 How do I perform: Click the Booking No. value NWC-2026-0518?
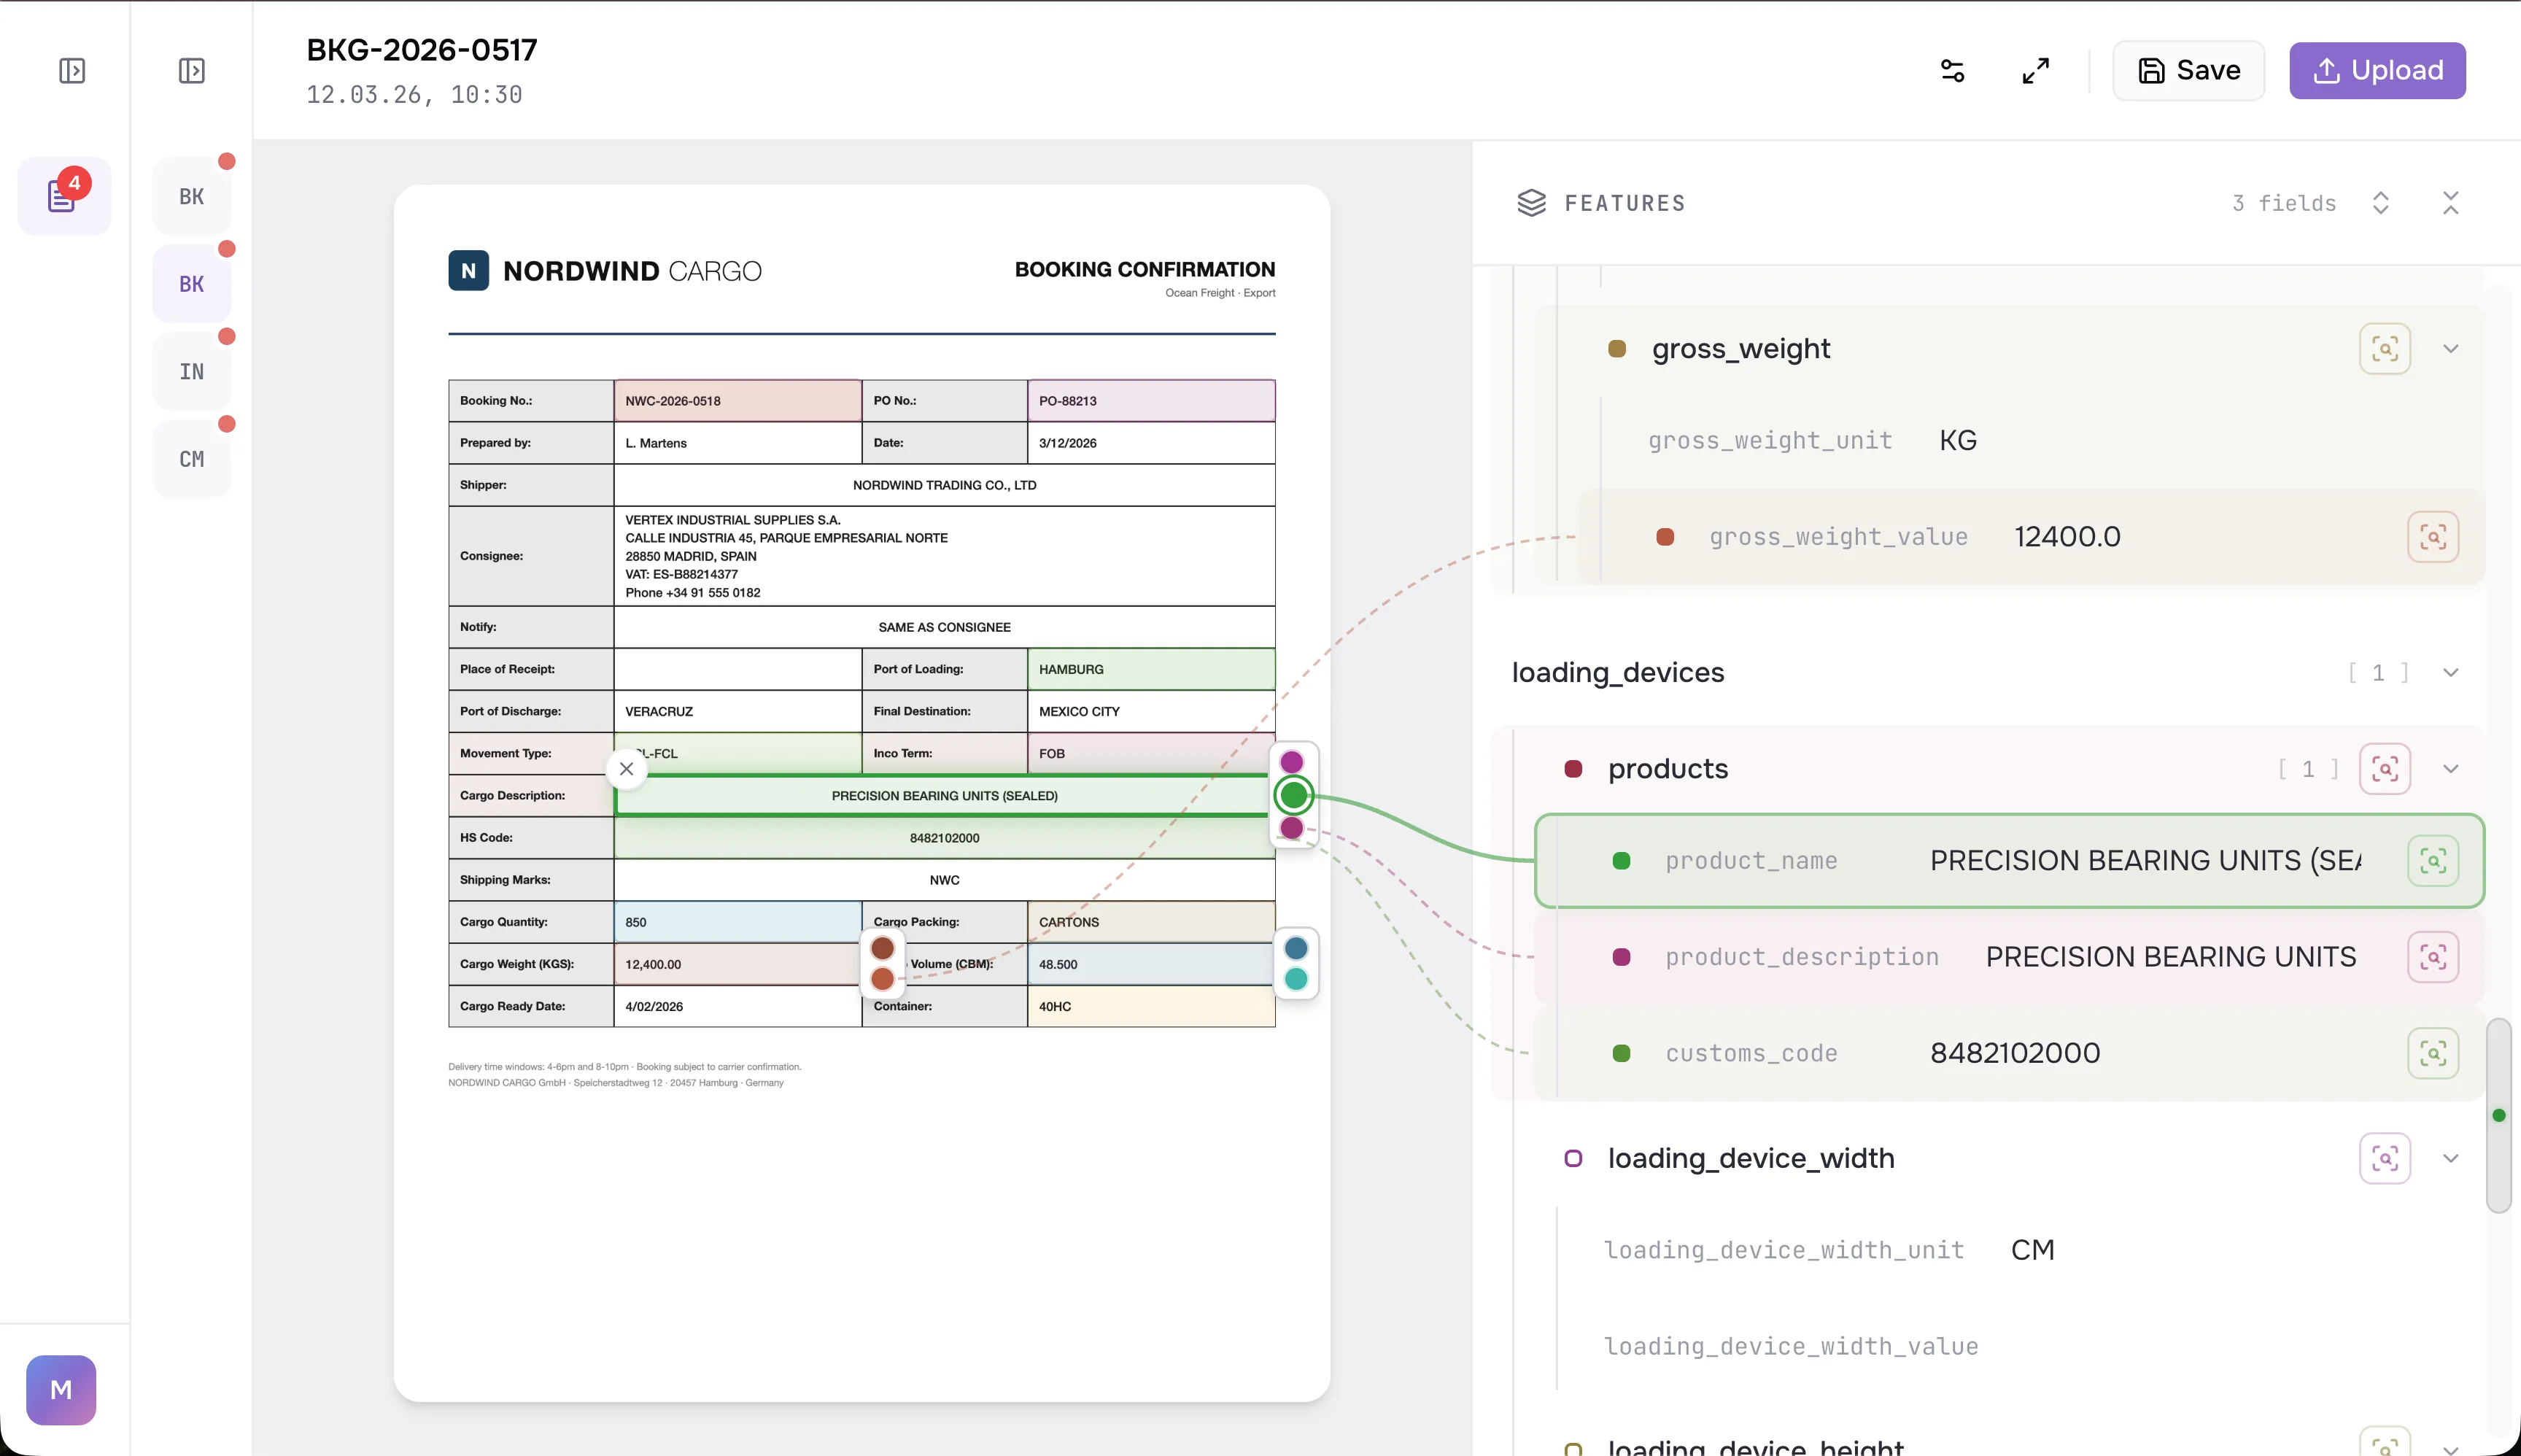pyautogui.click(x=738, y=401)
